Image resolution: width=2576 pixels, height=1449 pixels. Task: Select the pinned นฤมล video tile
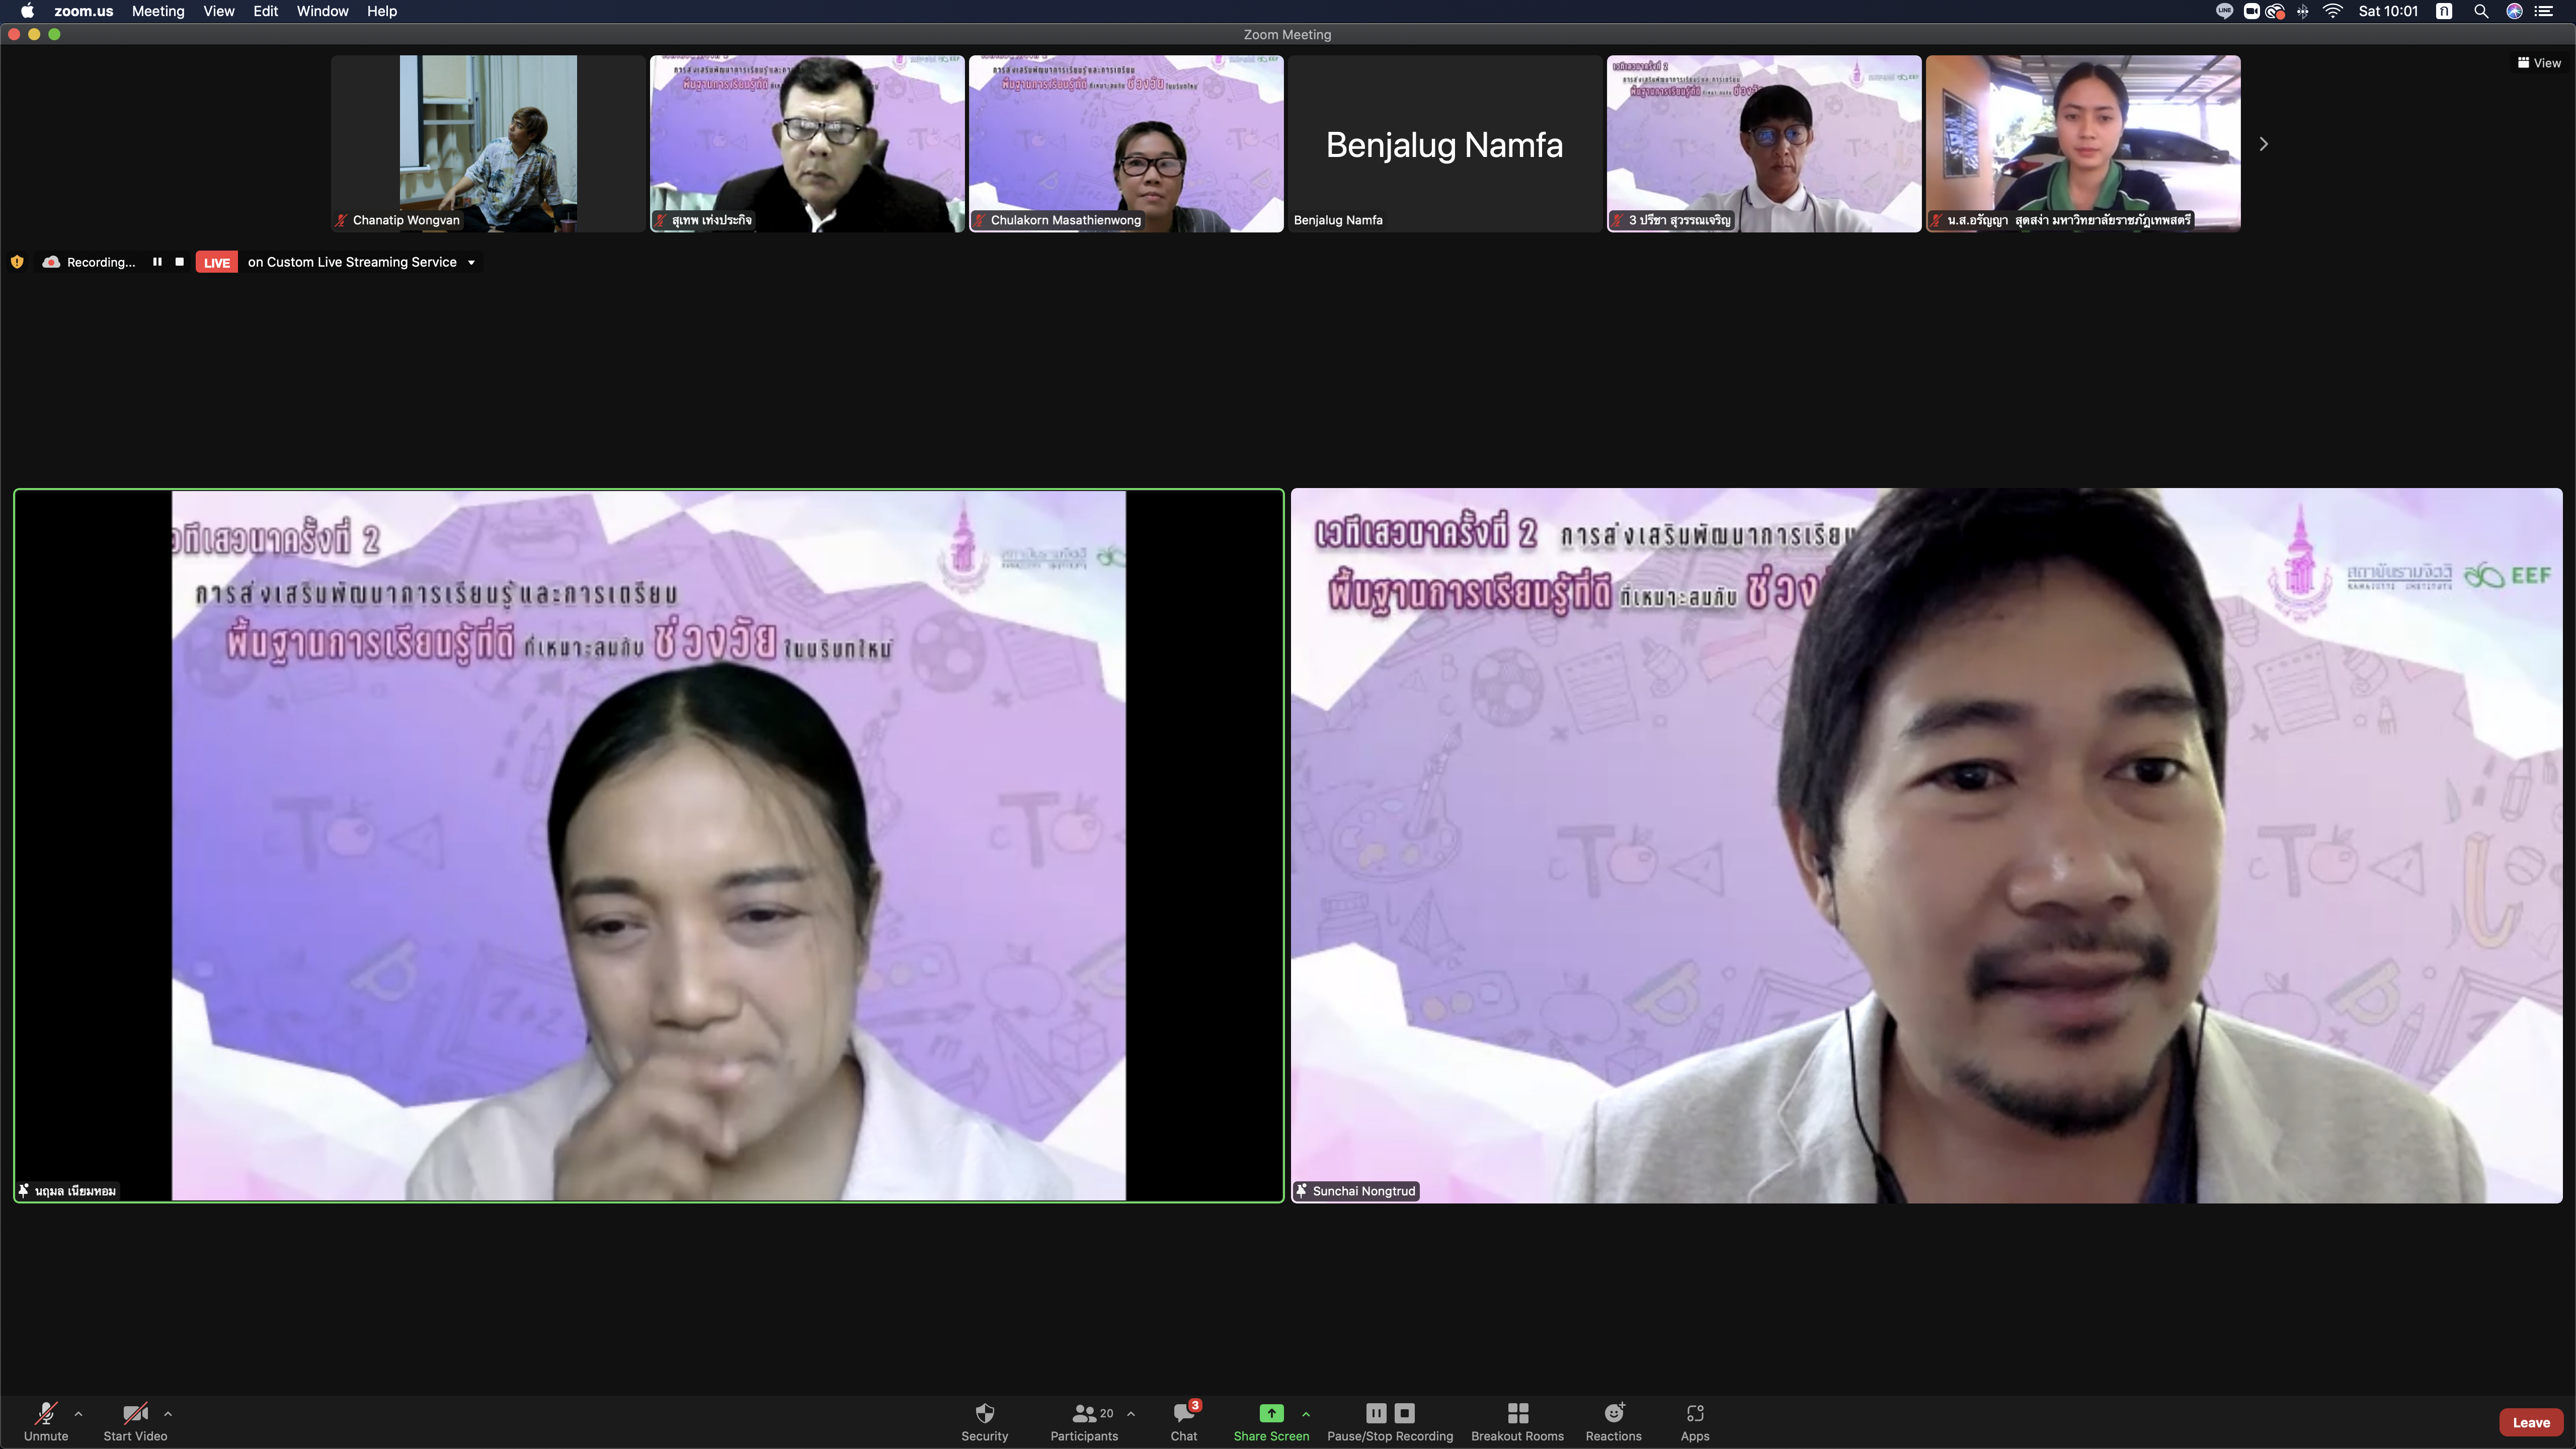coord(649,845)
